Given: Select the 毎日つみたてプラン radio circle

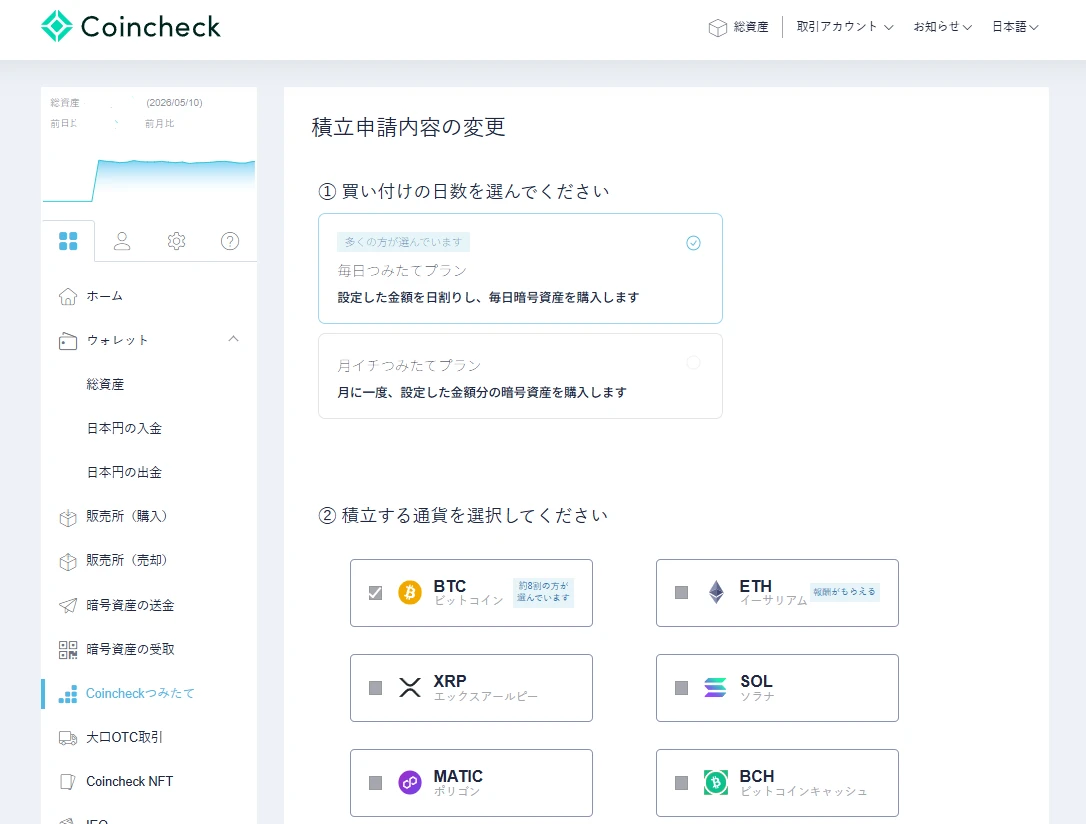Looking at the screenshot, I should coord(693,243).
